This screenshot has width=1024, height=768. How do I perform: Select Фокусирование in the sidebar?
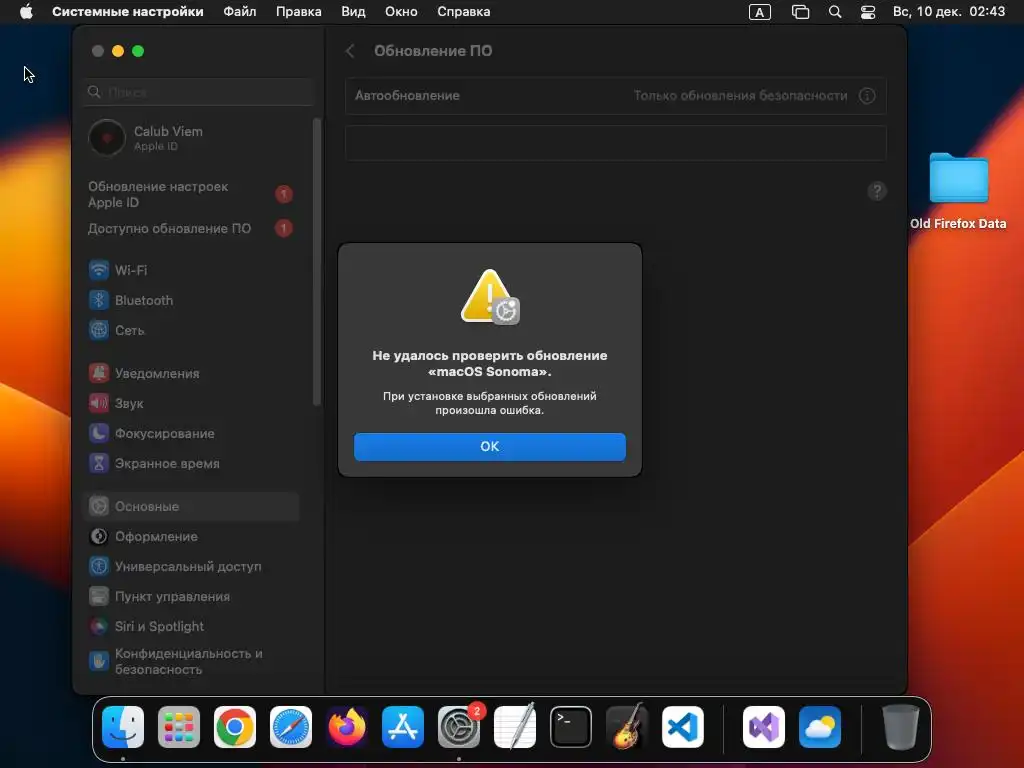coord(191,434)
